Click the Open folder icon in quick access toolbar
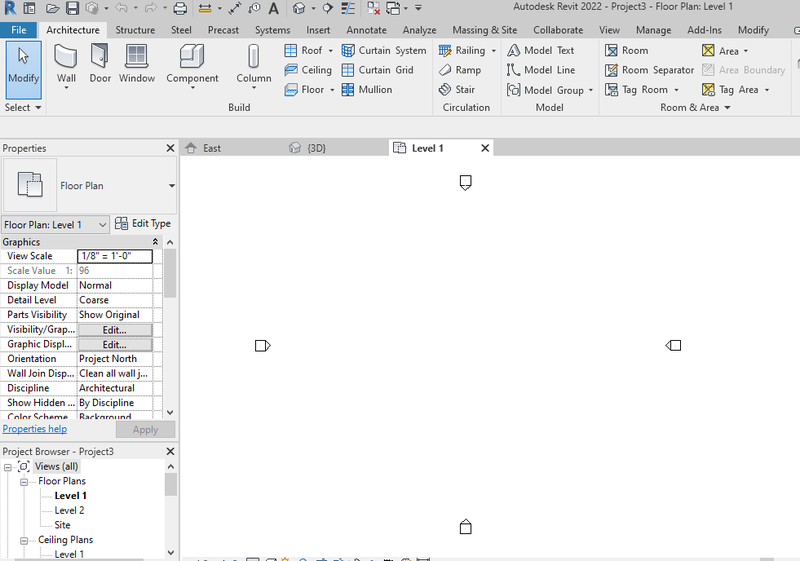The height and width of the screenshot is (561, 800). tap(52, 8)
